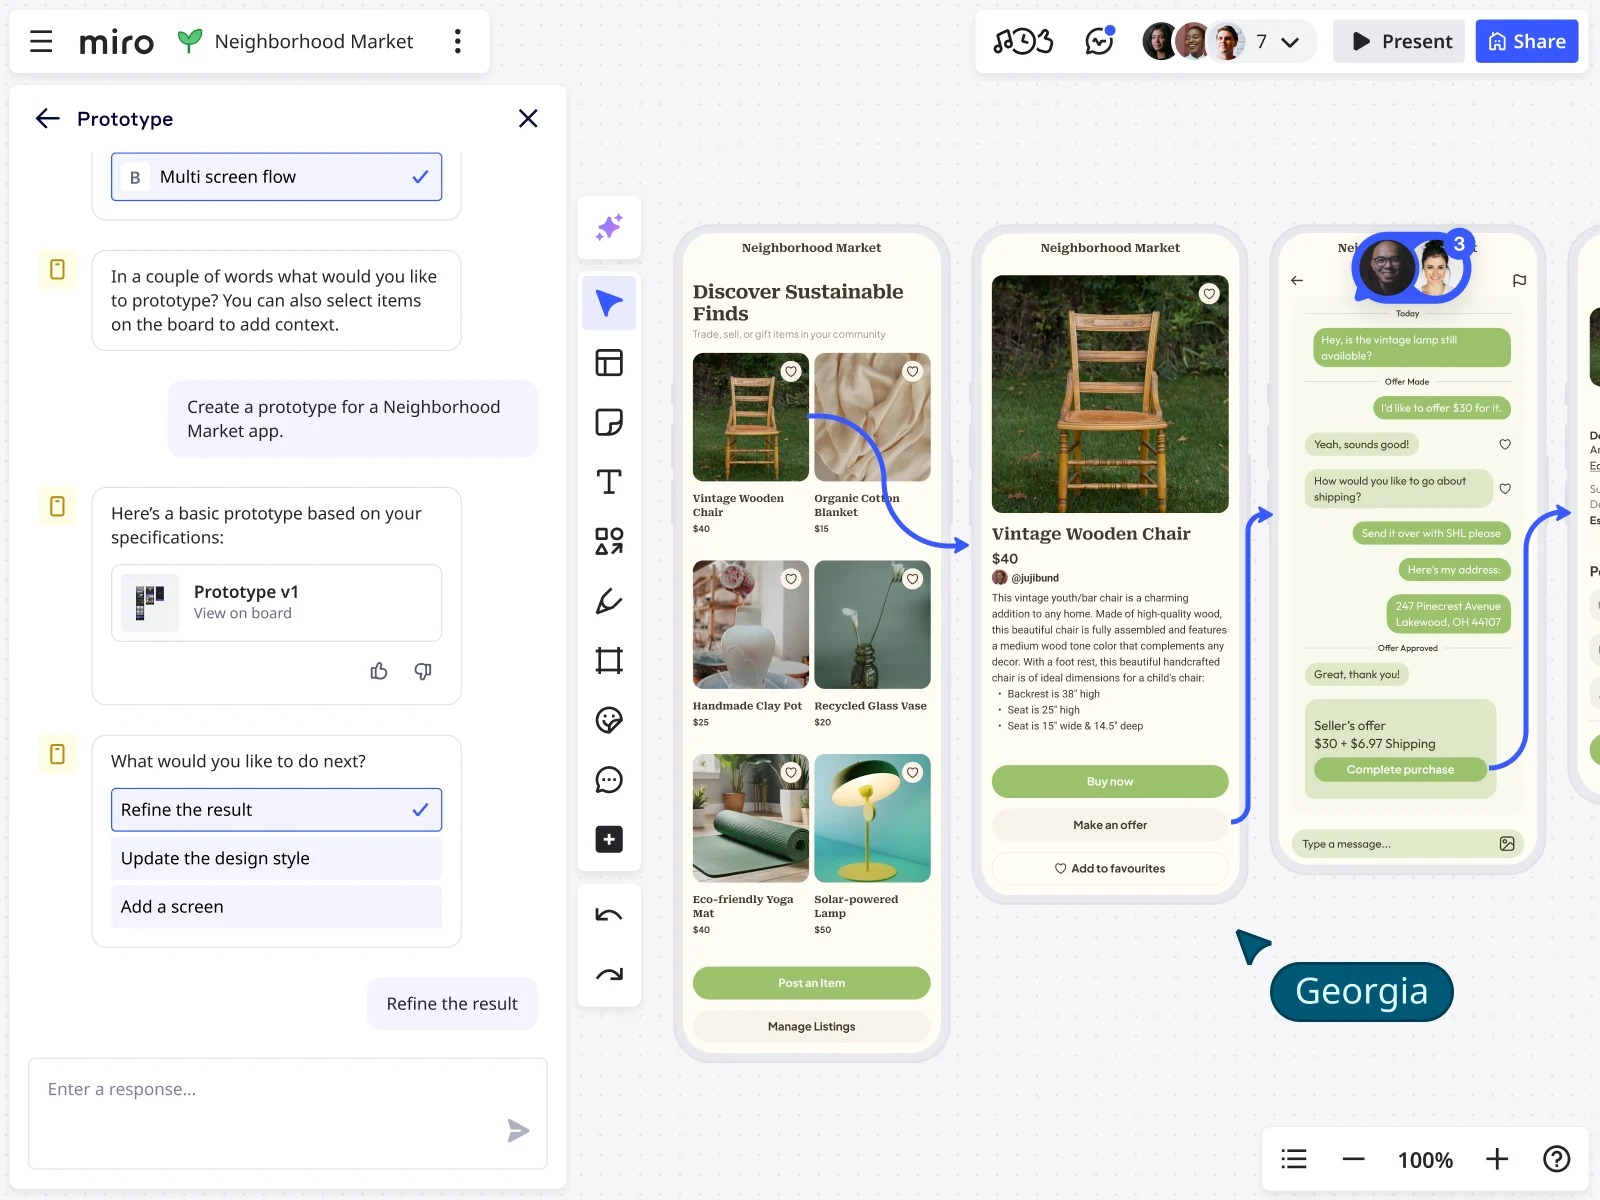The image size is (1600, 1200).
Task: Select the Text tool
Action: 609,482
